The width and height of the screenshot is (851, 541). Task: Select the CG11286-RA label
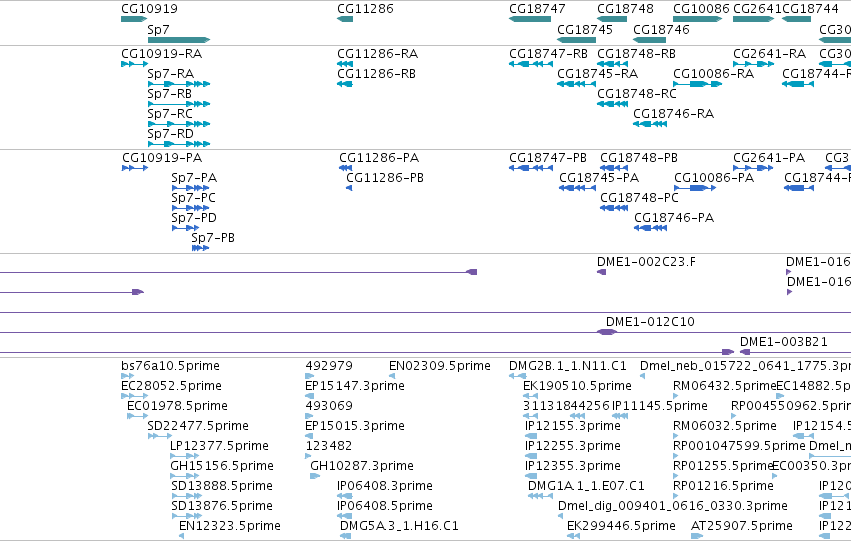pyautogui.click(x=377, y=54)
